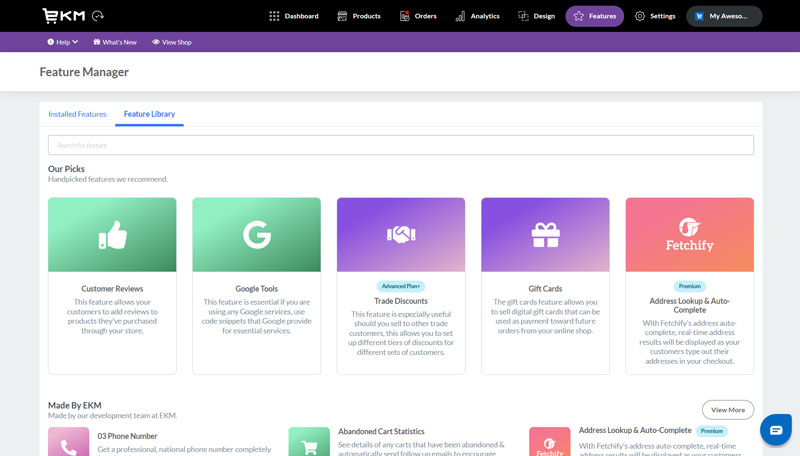Click the shop cart icon in My Aweso...
Viewport: 800px width, 456px height.
pyautogui.click(x=699, y=16)
